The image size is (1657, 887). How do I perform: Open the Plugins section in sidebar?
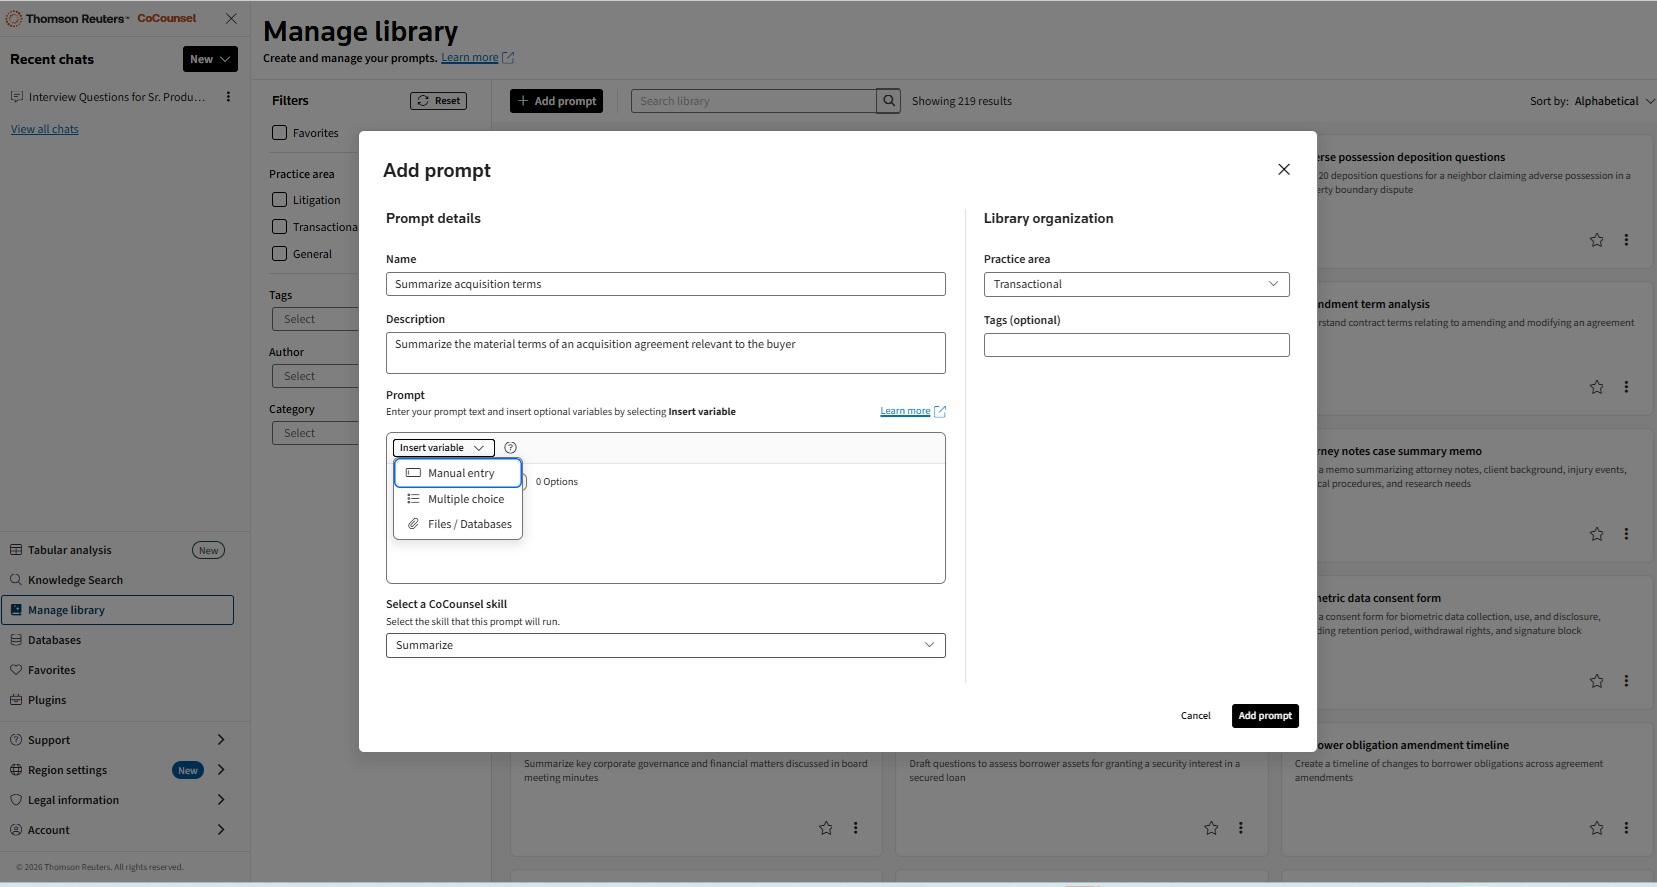click(x=47, y=700)
